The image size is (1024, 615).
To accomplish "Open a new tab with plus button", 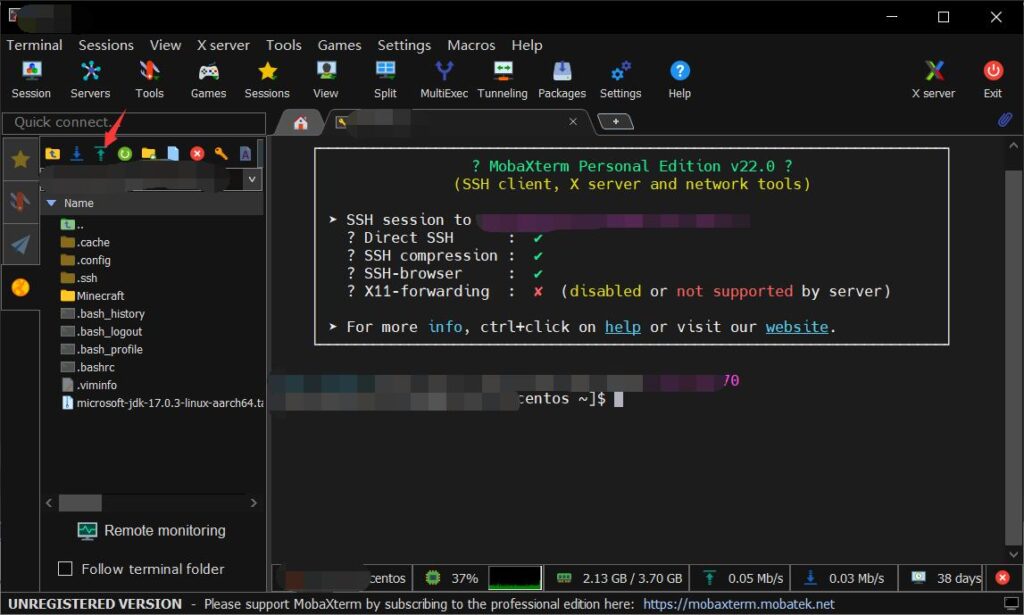I will tap(615, 121).
